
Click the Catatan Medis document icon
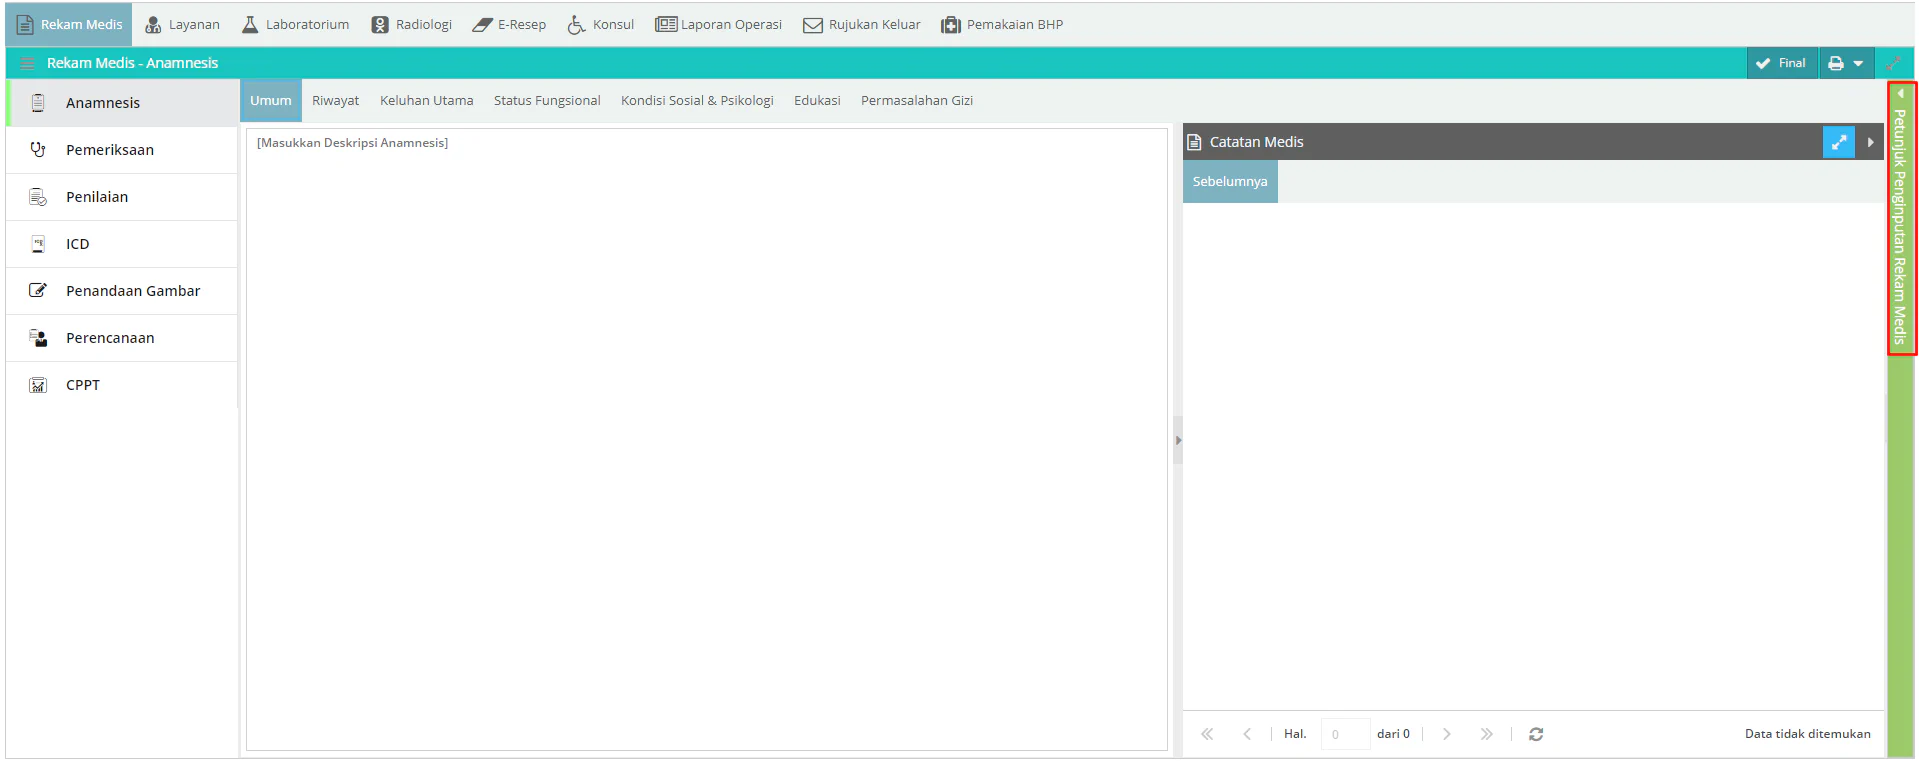click(1194, 142)
